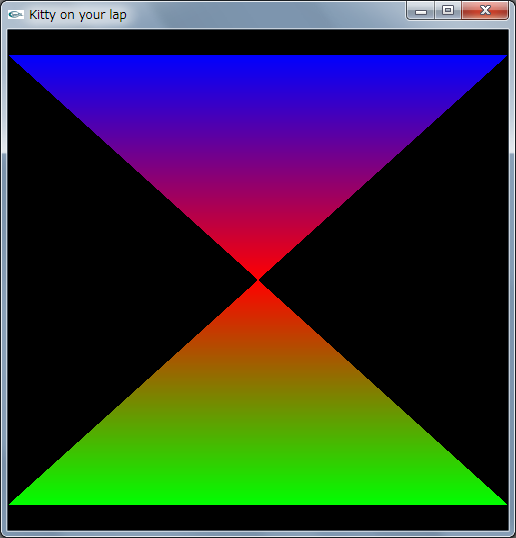Maximize the Kitty on your lap window
This screenshot has width=516, height=538.
tap(448, 11)
